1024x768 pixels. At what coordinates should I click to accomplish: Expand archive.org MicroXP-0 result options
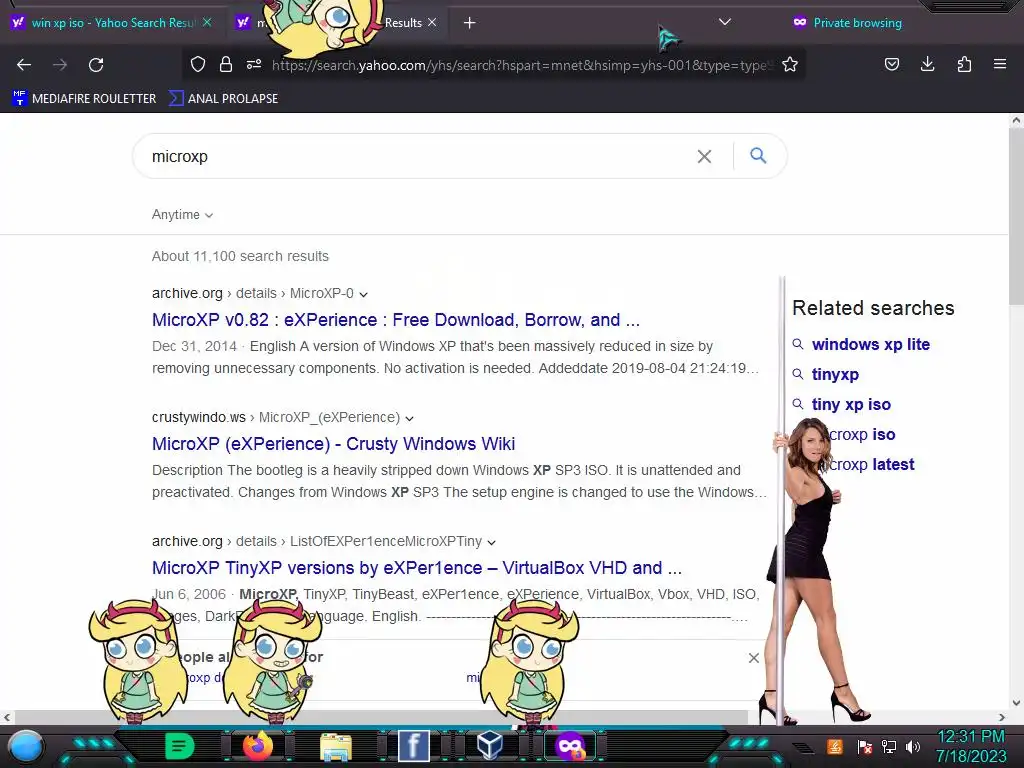coord(364,295)
